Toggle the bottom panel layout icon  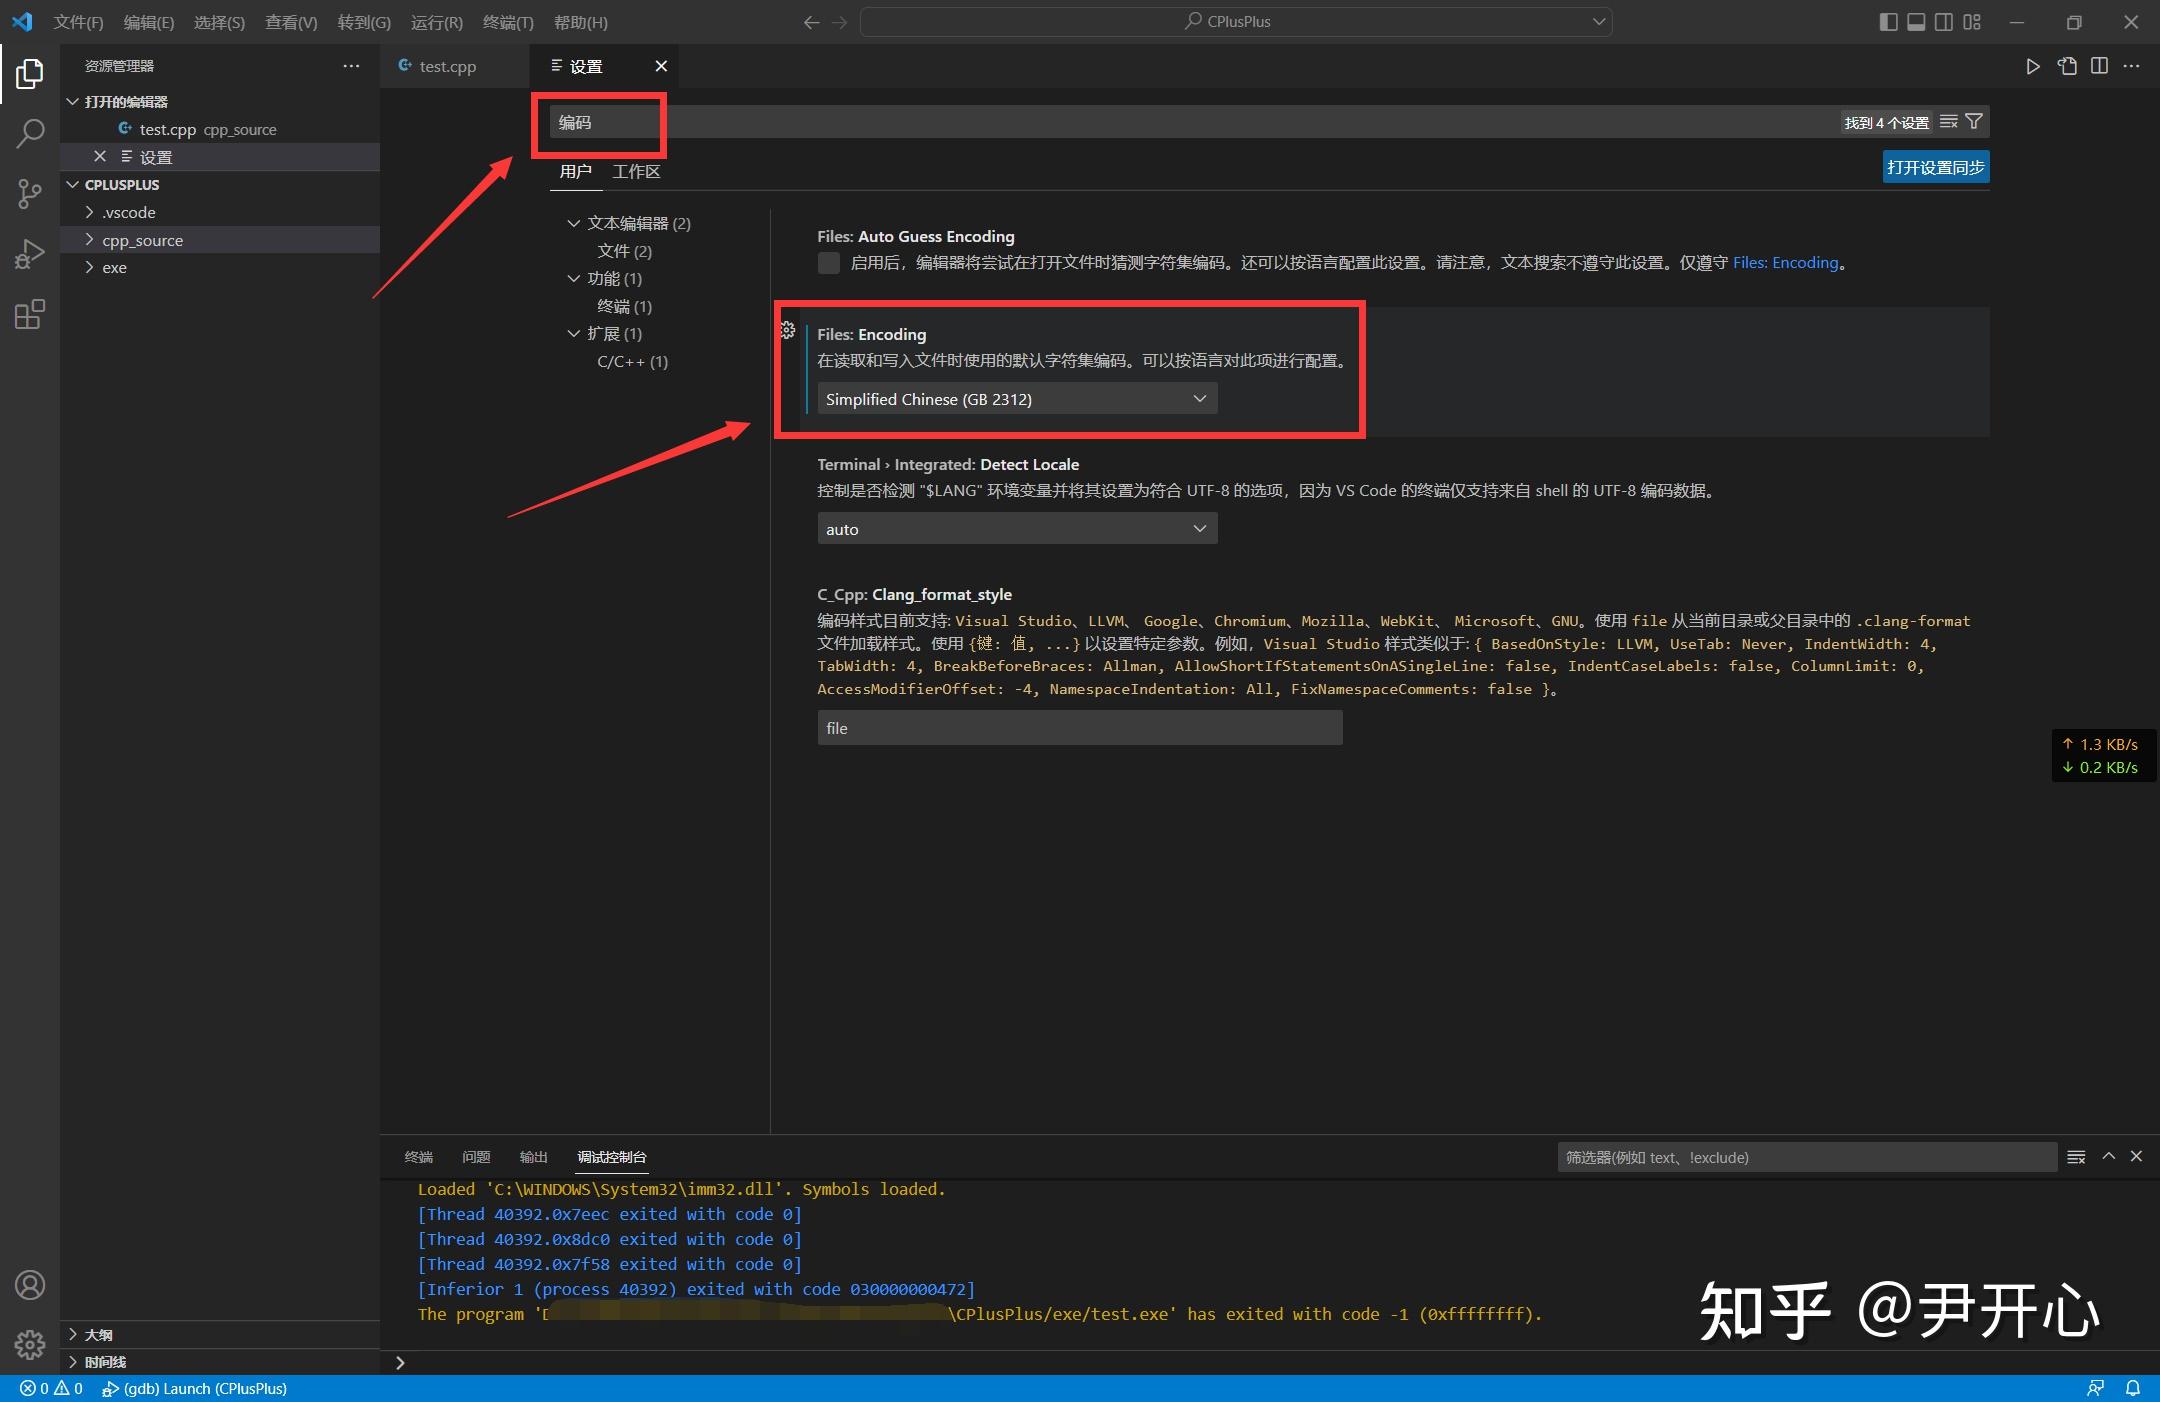click(1916, 22)
